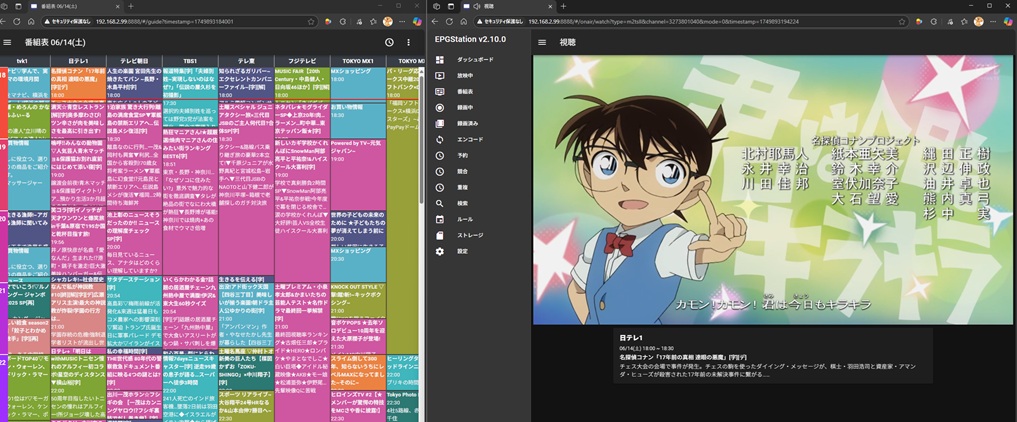Close the 番組表 06/14 browser tab

[x=119, y=6]
